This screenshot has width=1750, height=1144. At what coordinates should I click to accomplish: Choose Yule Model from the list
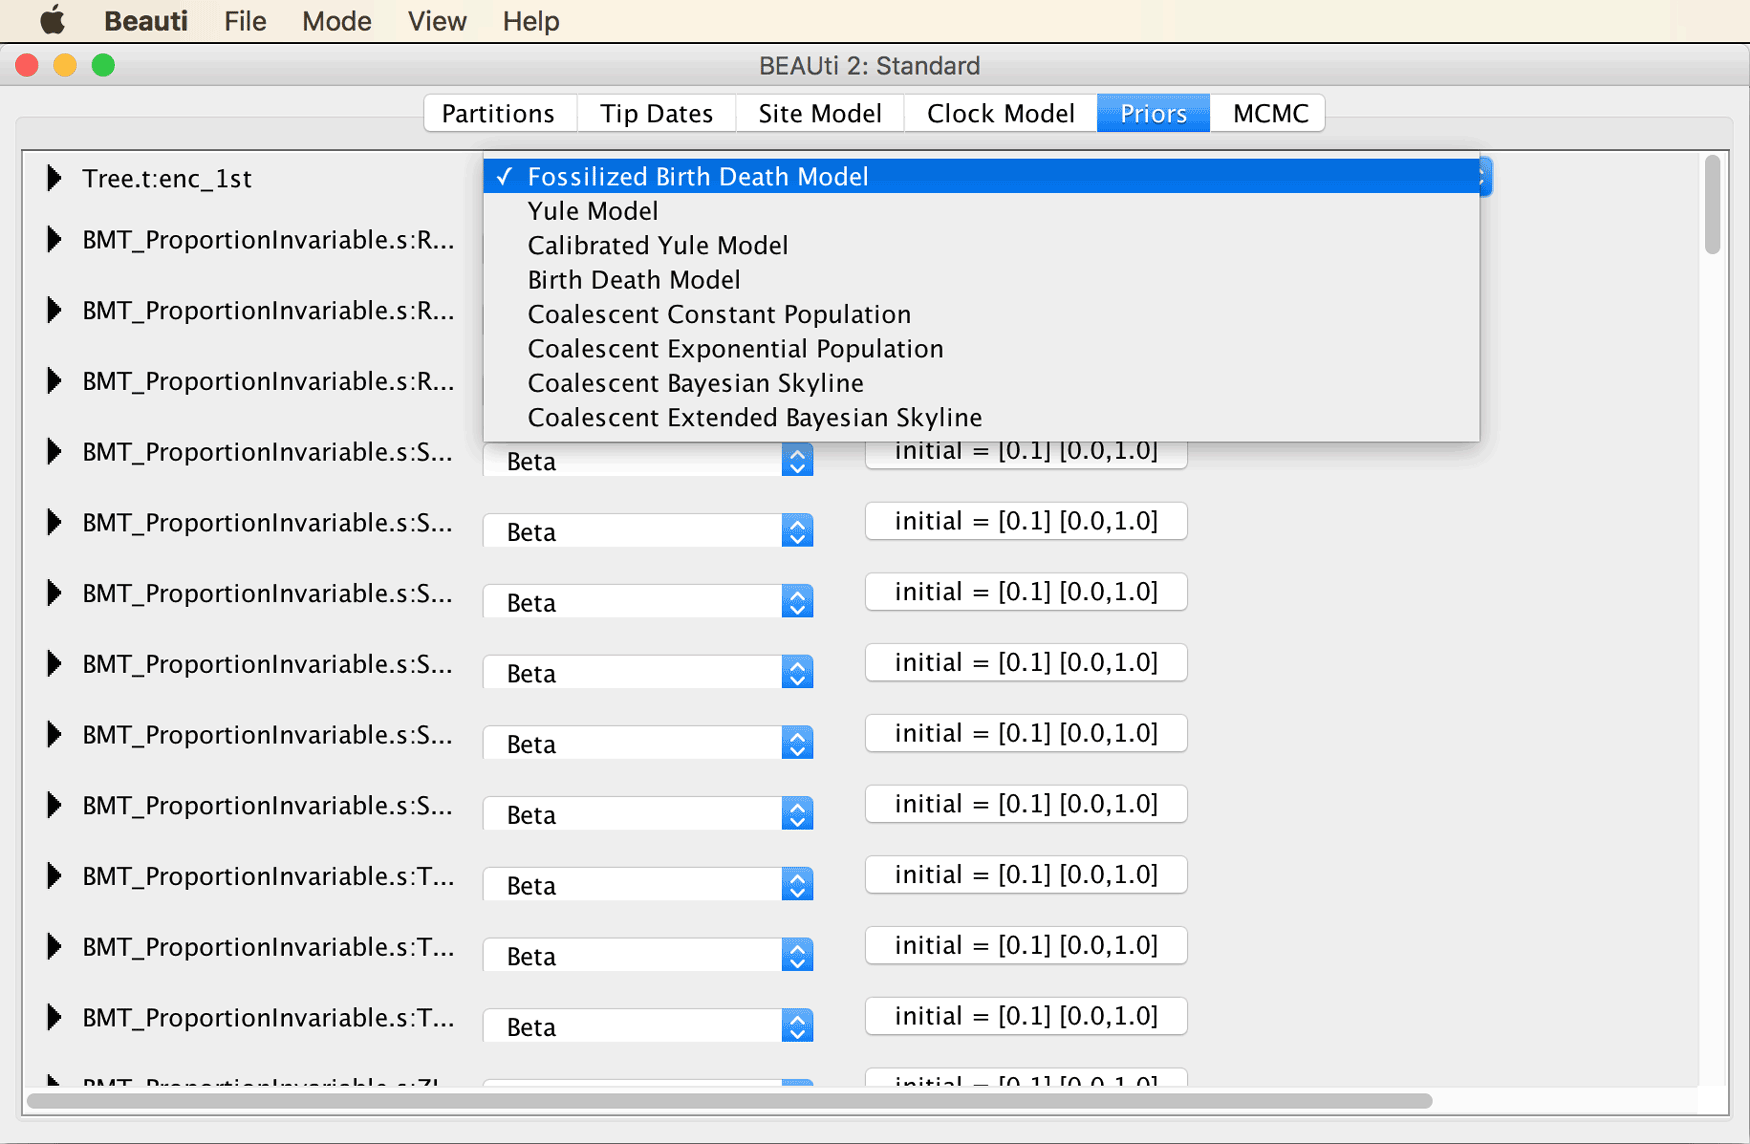tap(981, 211)
